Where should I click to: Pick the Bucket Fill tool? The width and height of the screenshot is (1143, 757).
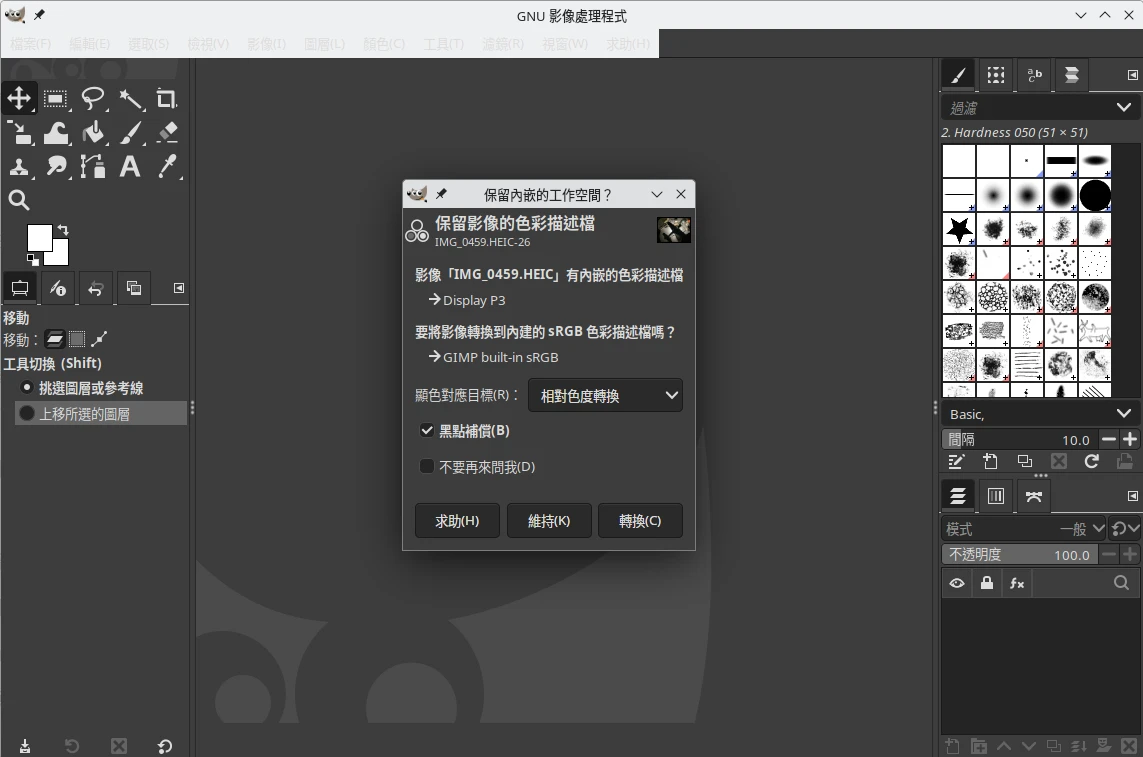coord(93,132)
